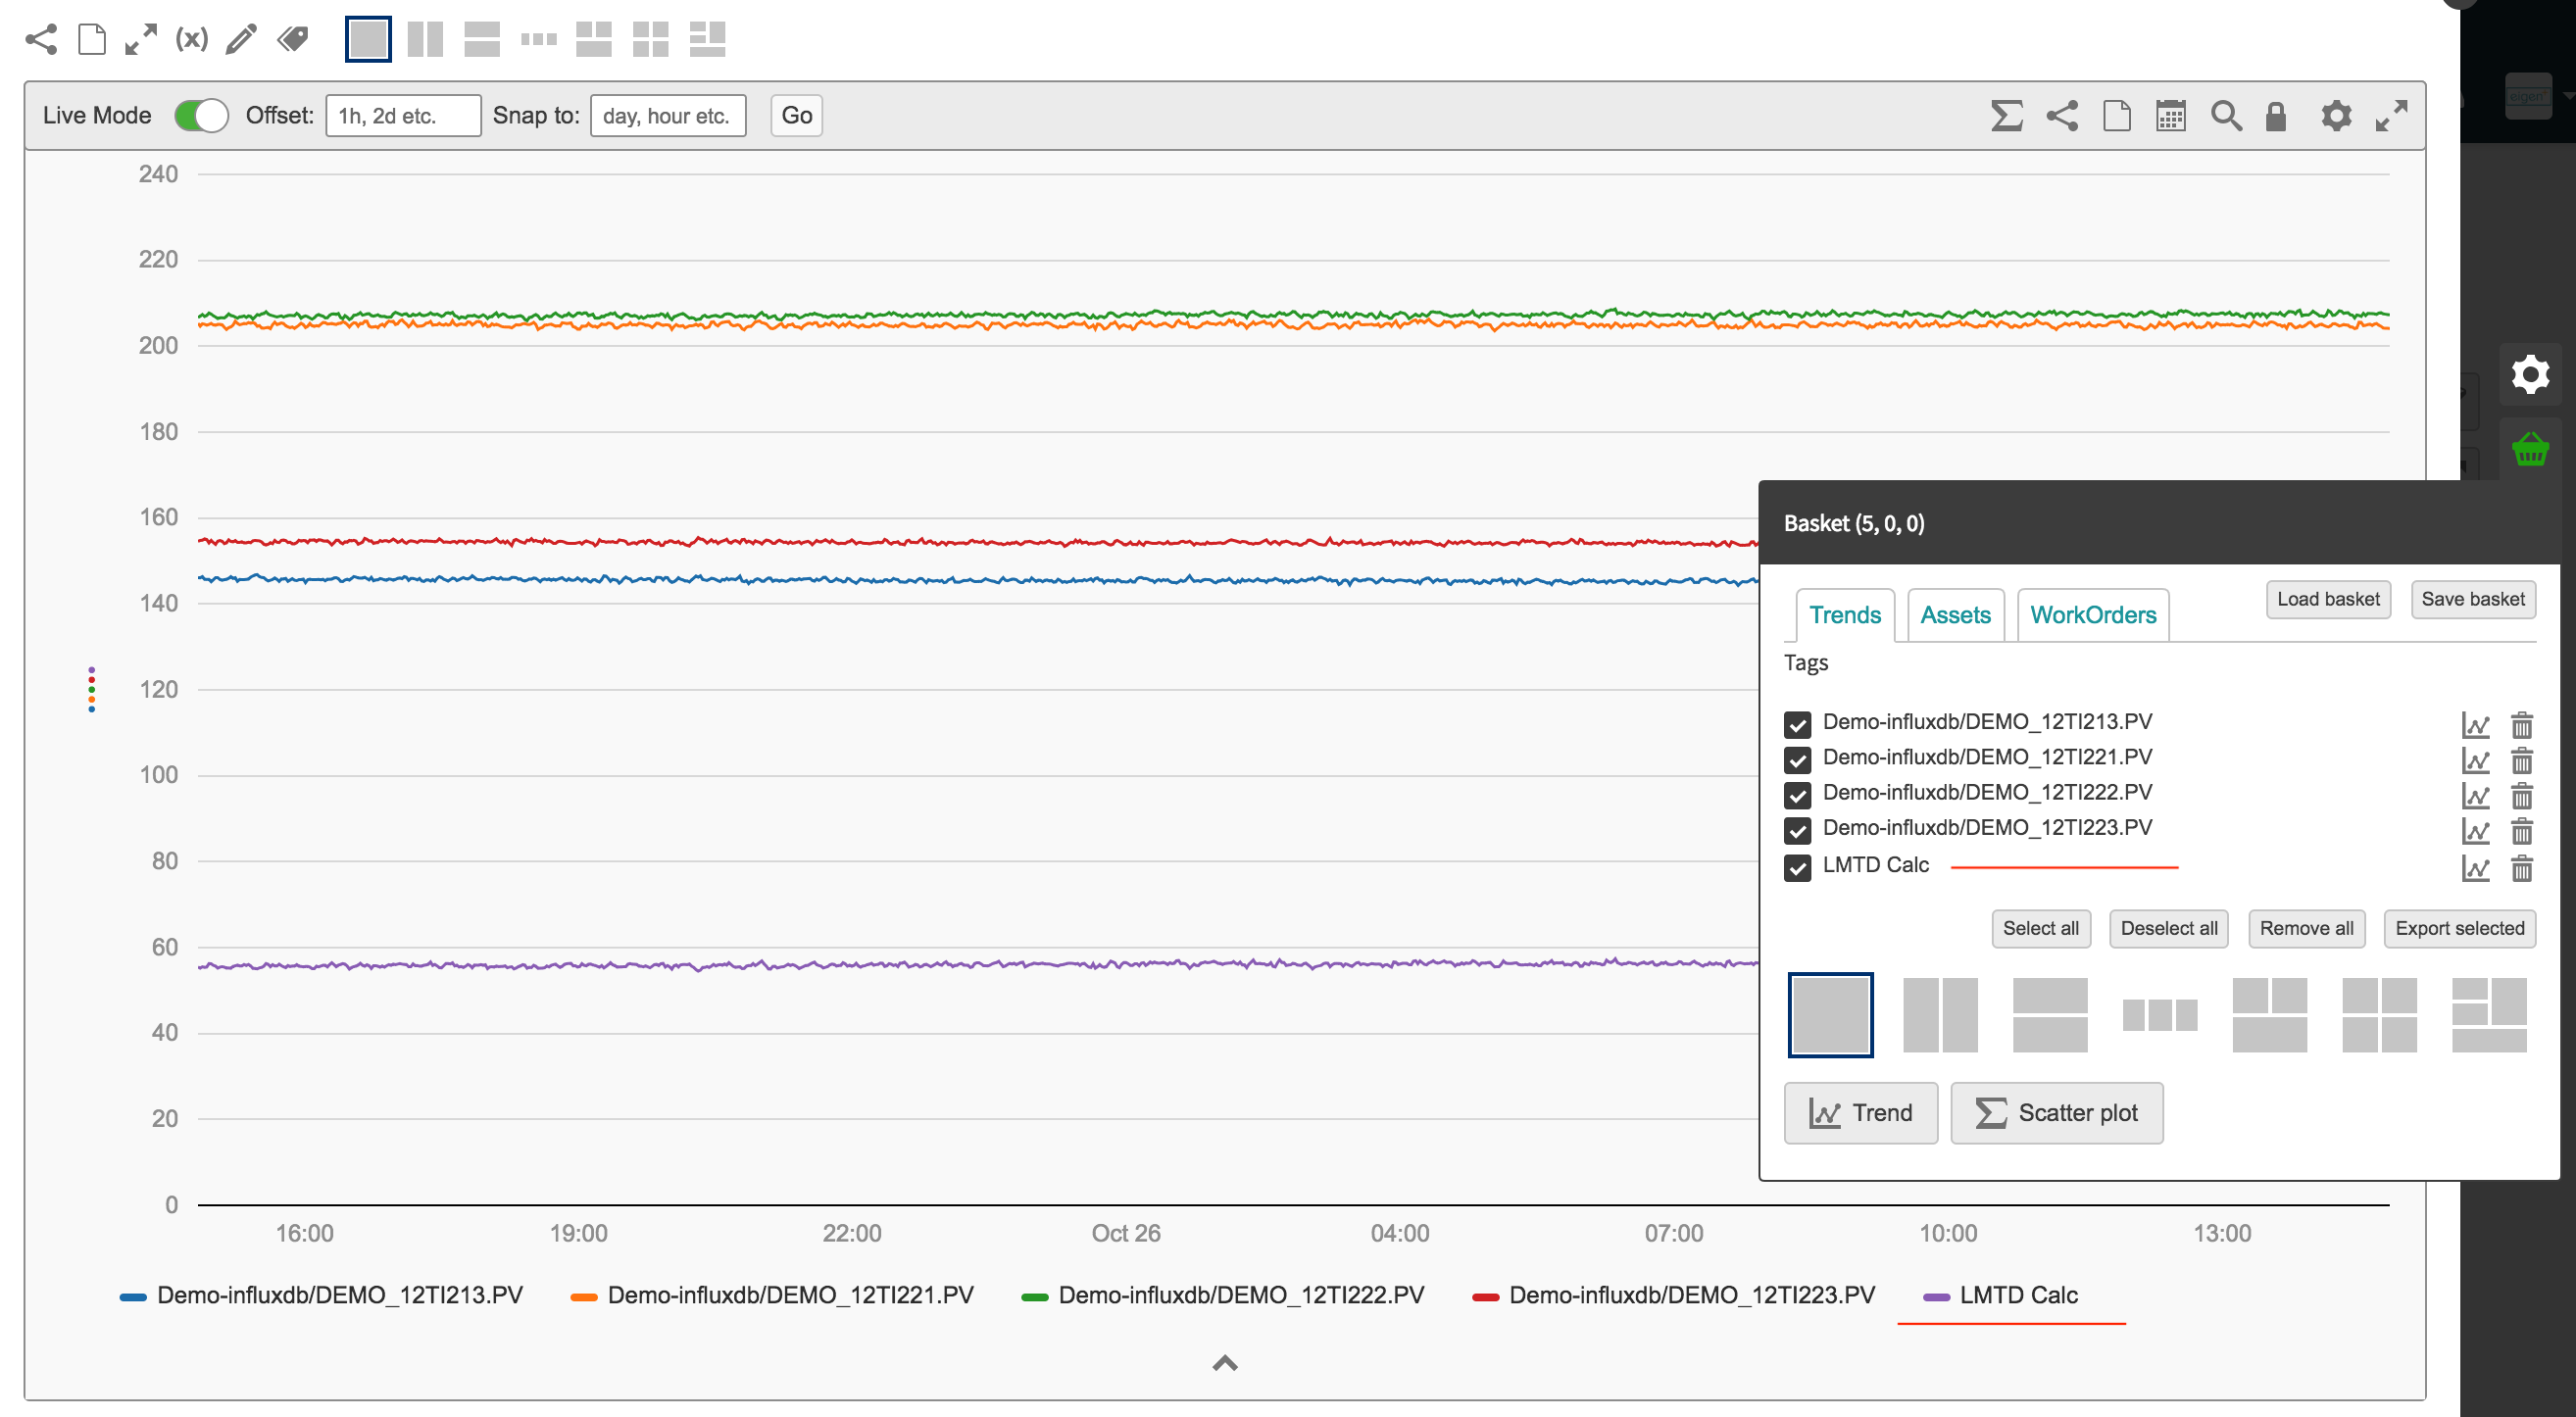Image resolution: width=2576 pixels, height=1417 pixels.
Task: Click the Offset input field
Action: 403,116
